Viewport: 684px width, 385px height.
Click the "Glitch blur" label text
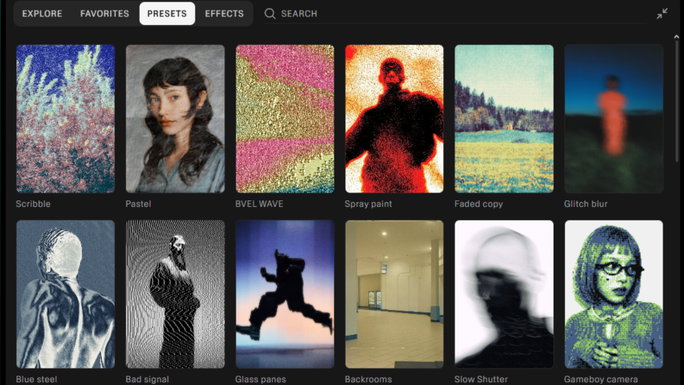[585, 204]
